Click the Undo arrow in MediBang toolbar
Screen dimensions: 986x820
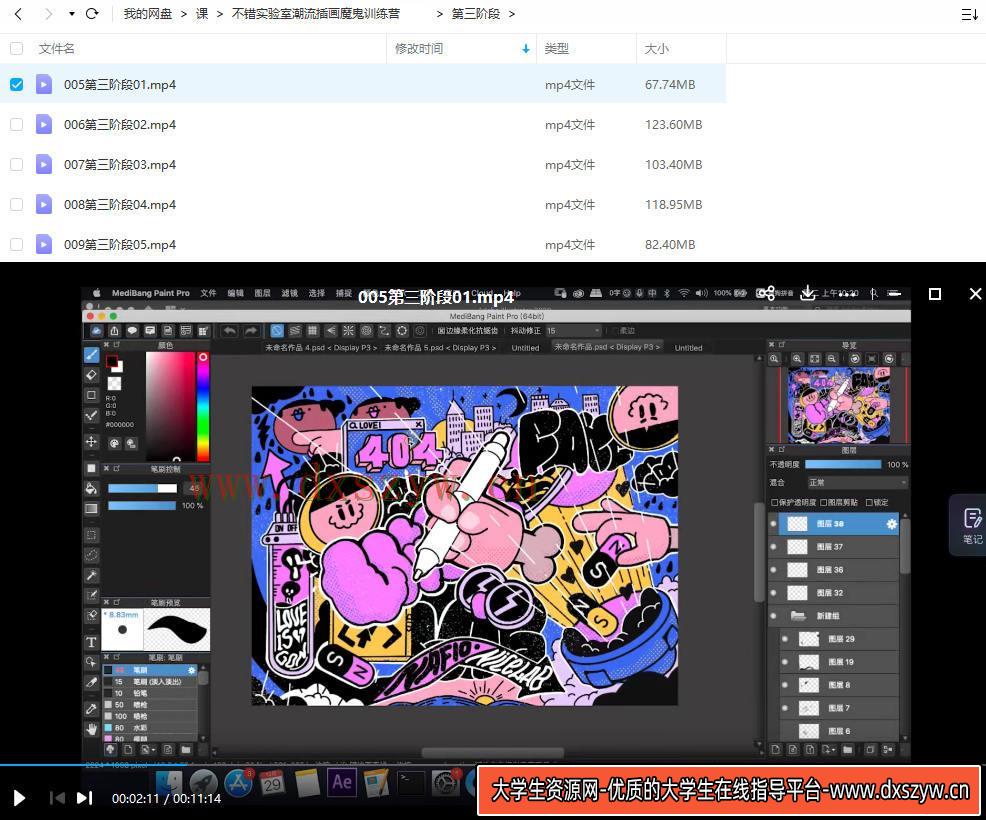pos(230,331)
